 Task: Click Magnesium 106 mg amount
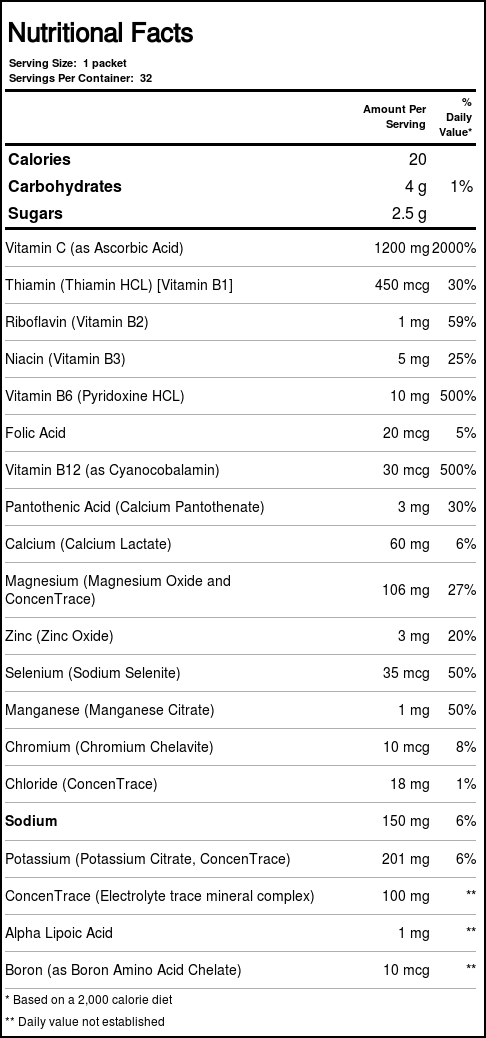click(405, 589)
